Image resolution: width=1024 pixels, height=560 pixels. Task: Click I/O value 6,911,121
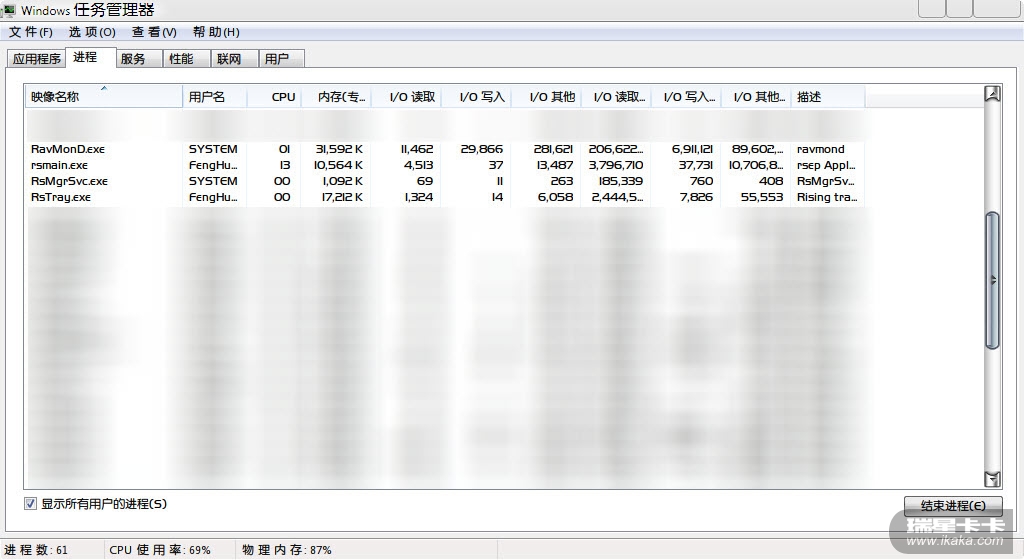click(692, 149)
